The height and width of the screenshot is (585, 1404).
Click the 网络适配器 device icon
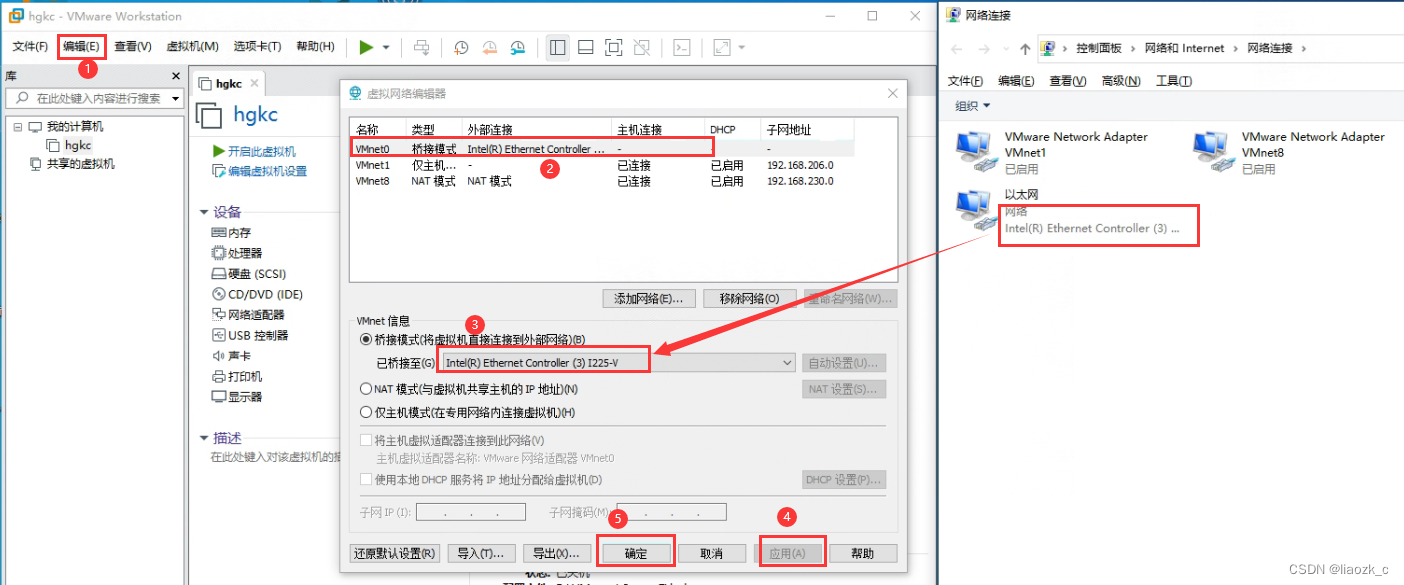click(x=219, y=314)
